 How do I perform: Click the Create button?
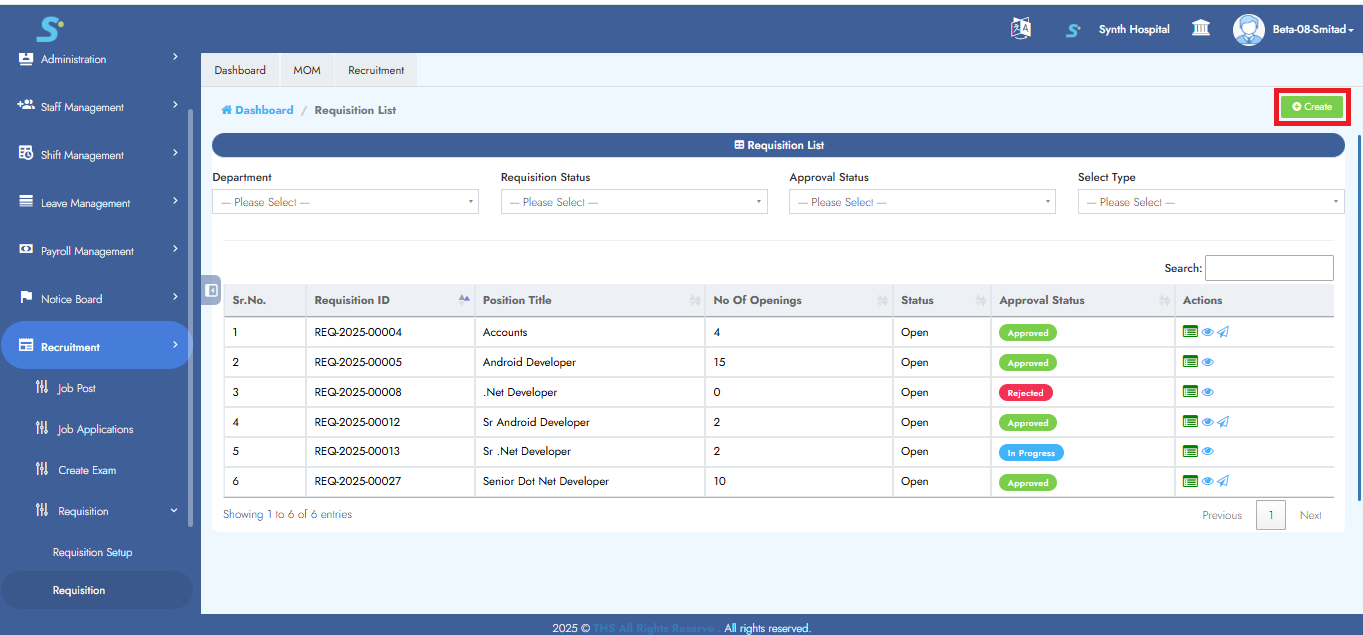[x=1312, y=106]
